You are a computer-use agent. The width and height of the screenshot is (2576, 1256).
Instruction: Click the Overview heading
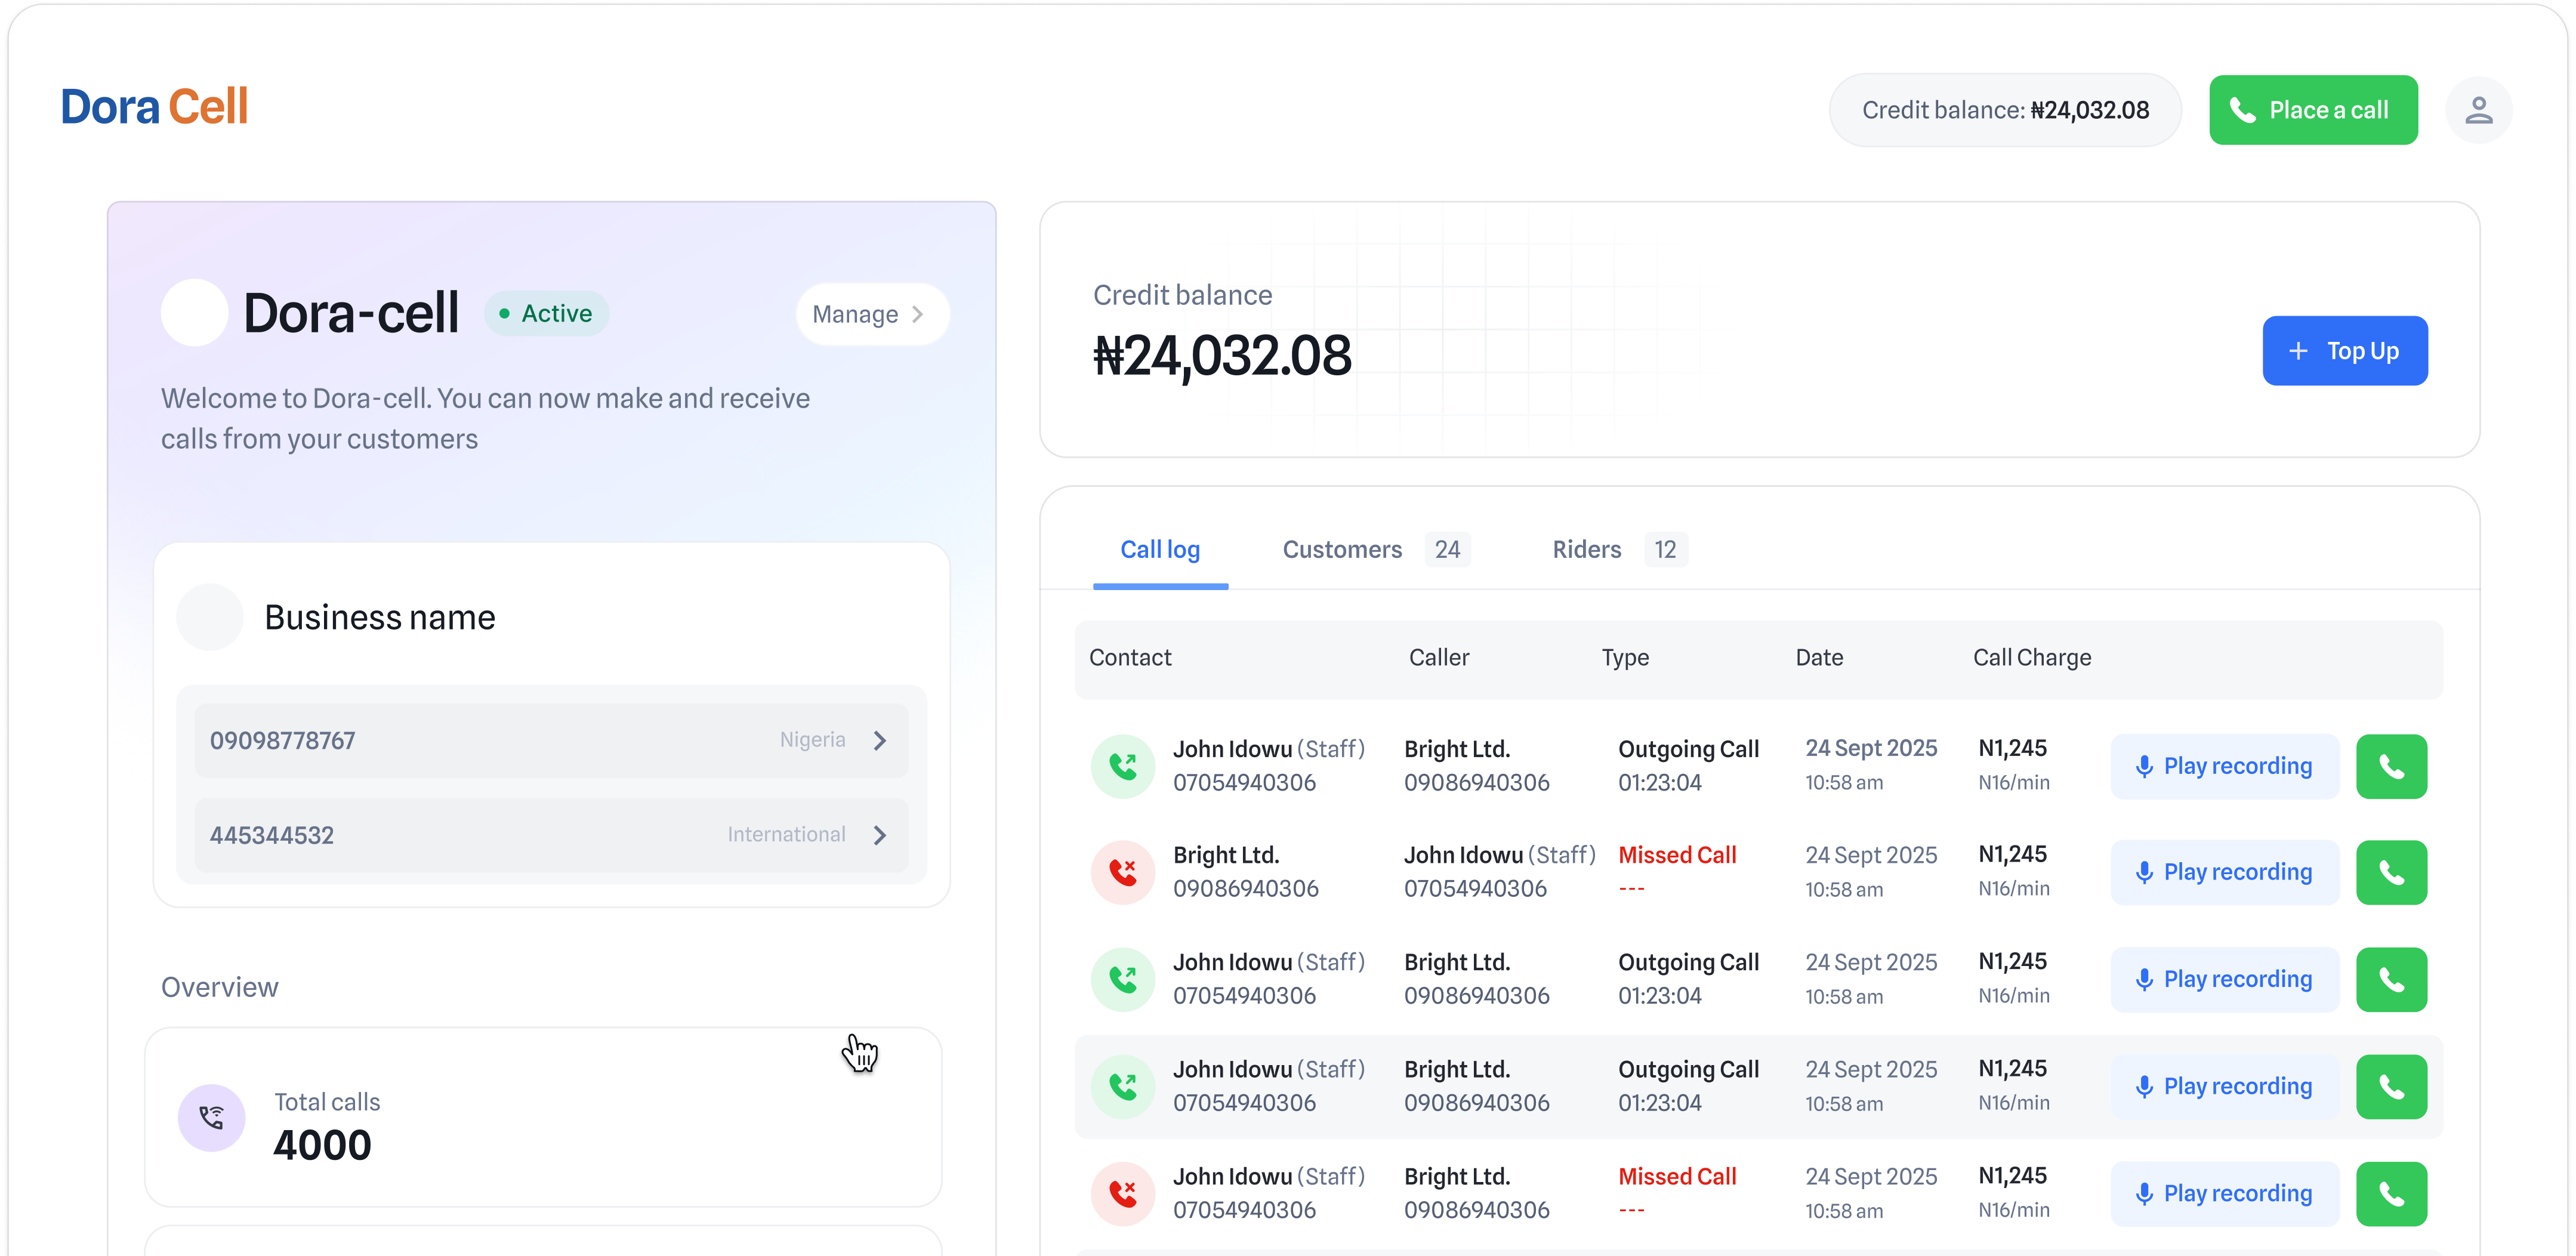point(219,987)
